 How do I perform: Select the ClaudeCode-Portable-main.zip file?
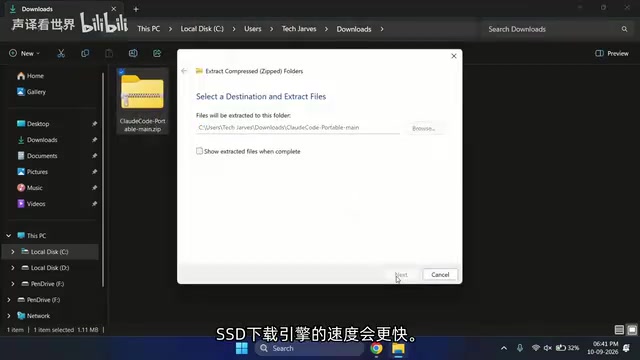pyautogui.click(x=142, y=101)
